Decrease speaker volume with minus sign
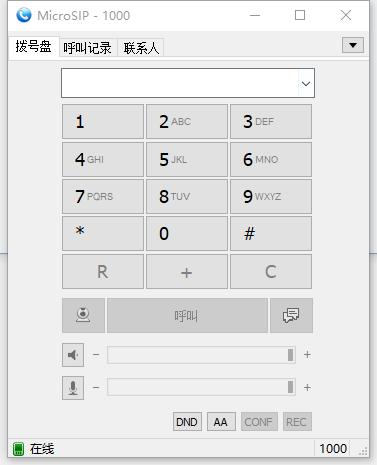The width and height of the screenshot is (377, 465). [96, 355]
